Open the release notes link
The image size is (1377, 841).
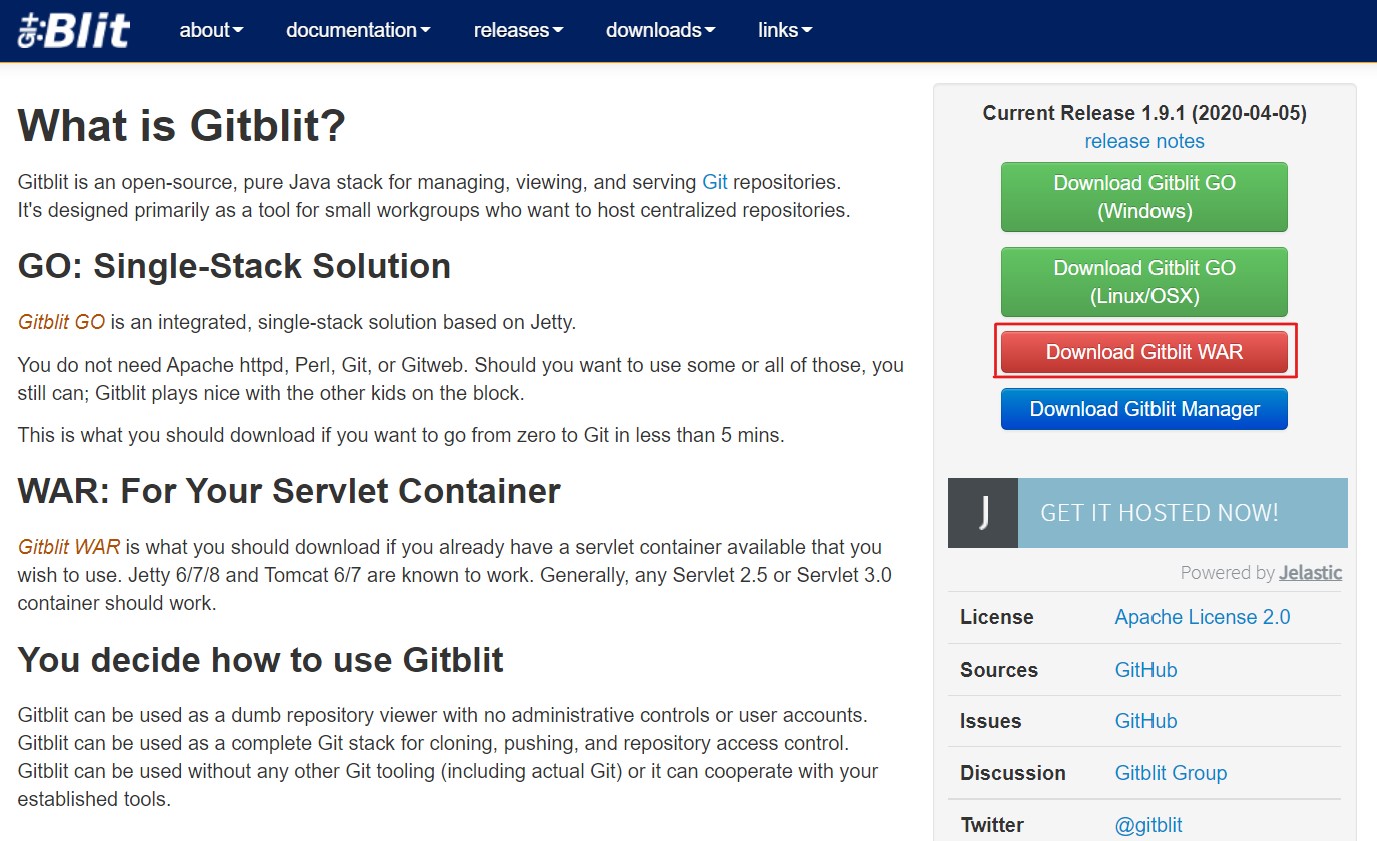[1144, 141]
